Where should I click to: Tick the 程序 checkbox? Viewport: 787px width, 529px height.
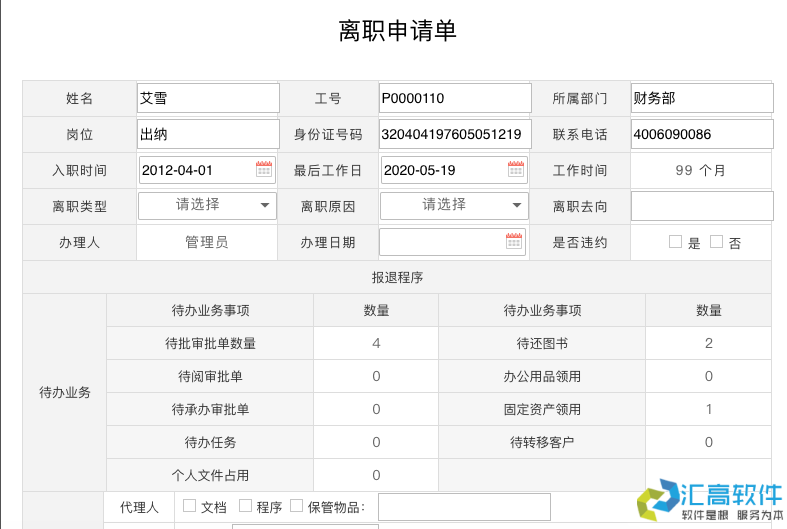245,506
